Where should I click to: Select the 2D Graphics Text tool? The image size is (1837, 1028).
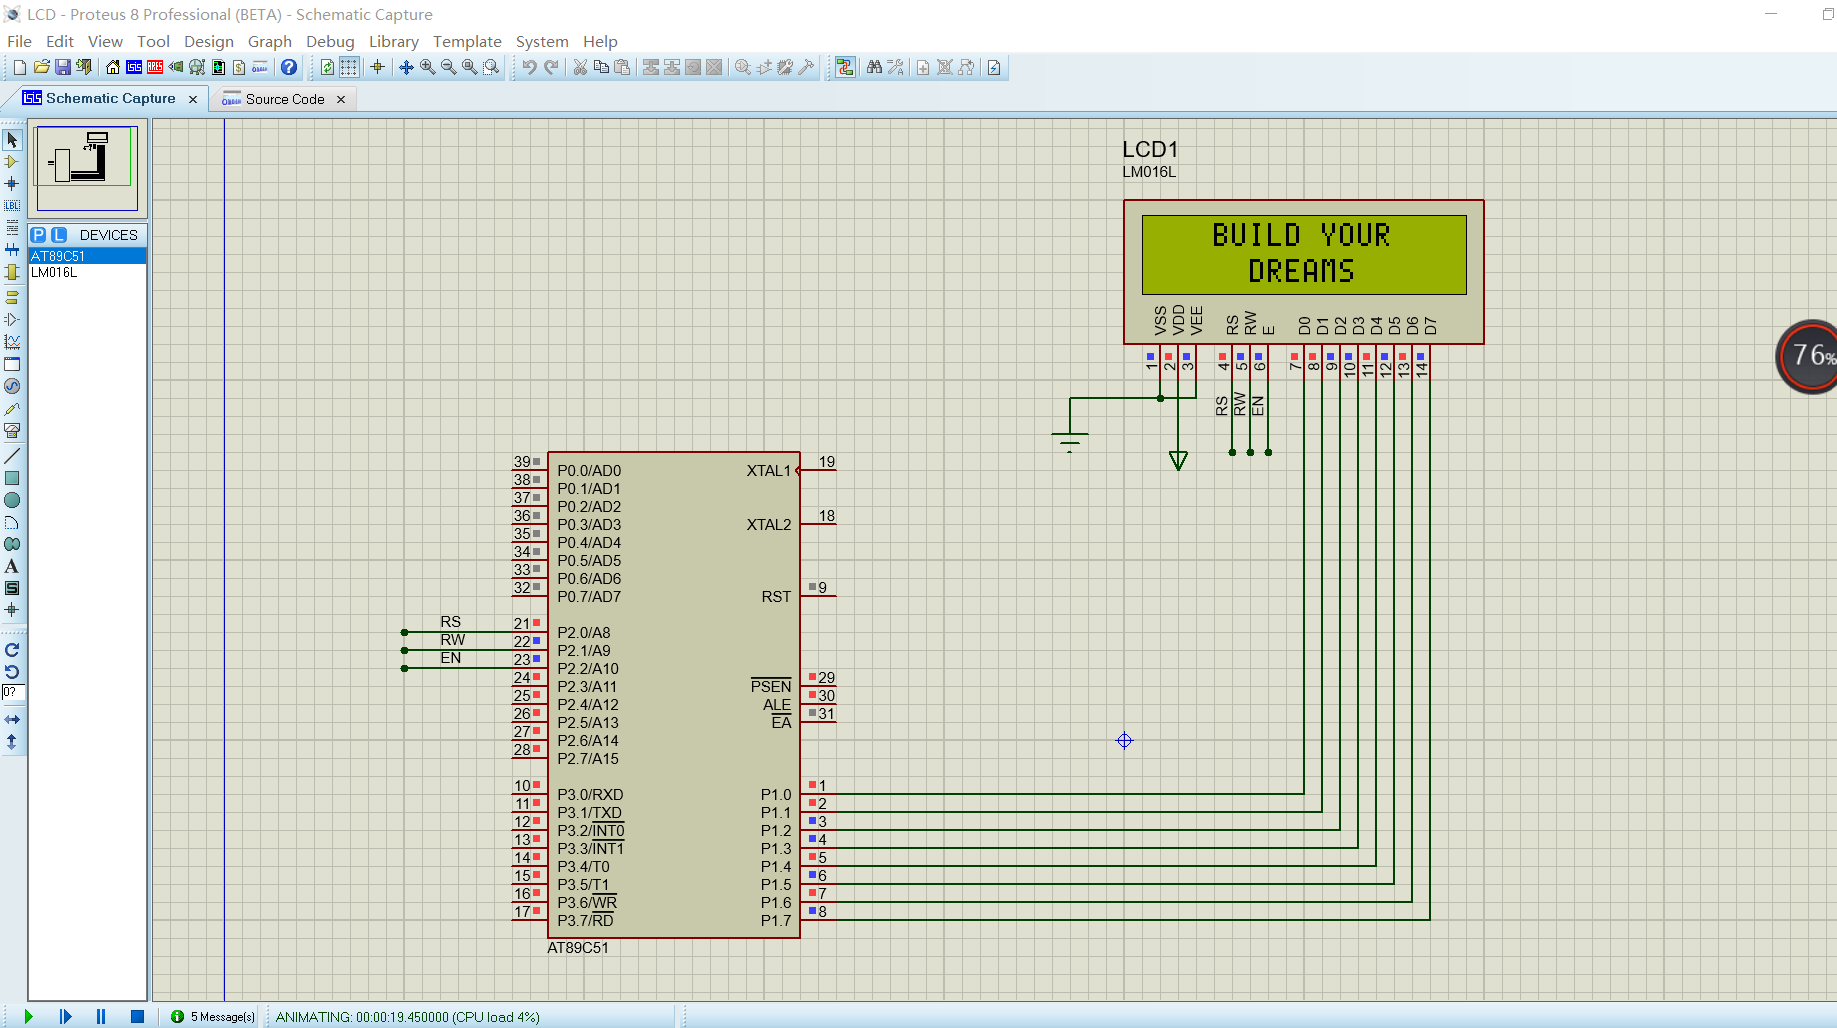pos(12,566)
